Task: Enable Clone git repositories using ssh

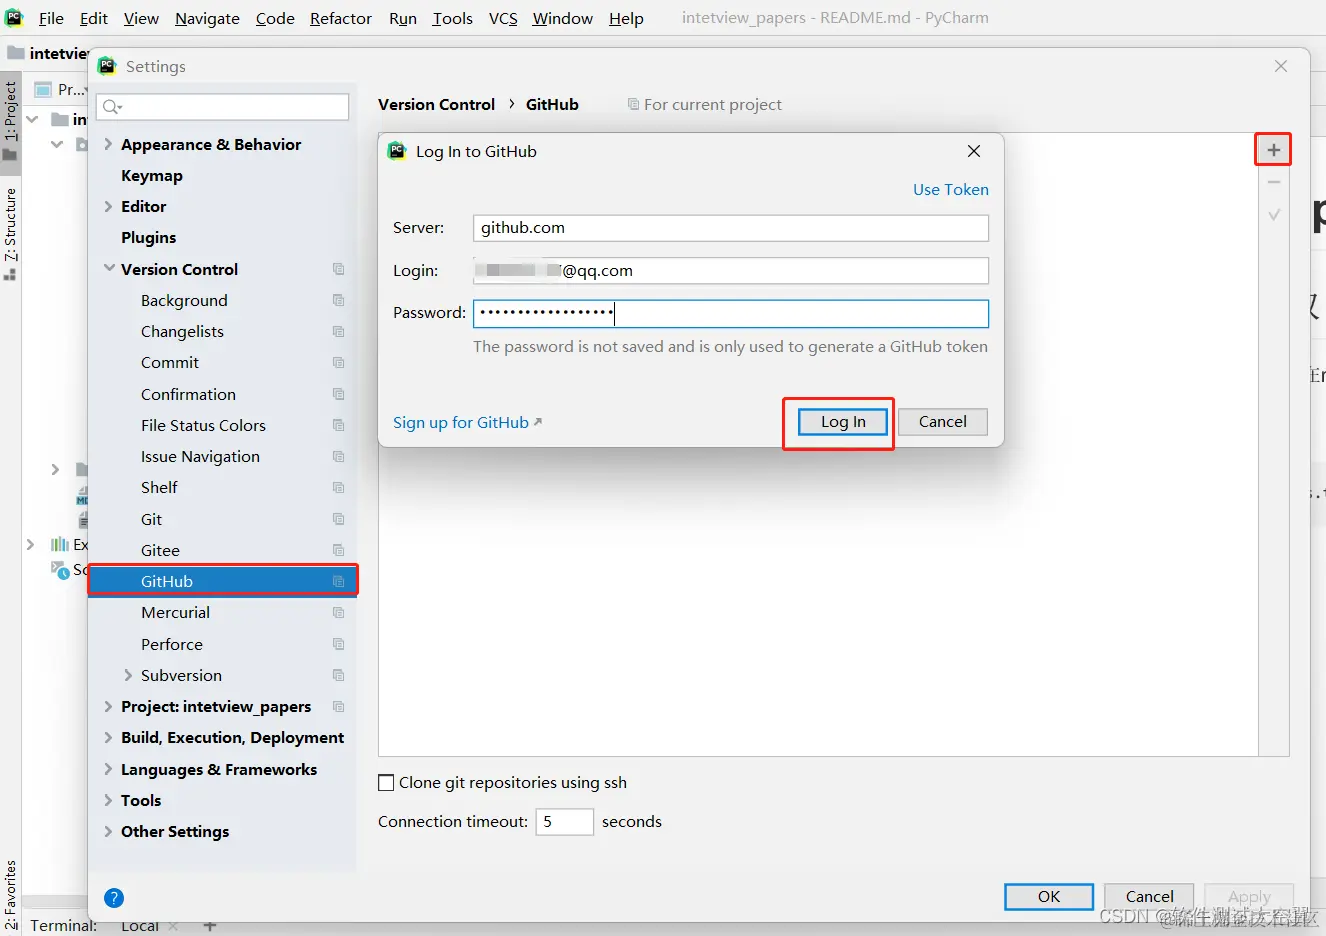Action: [x=386, y=783]
